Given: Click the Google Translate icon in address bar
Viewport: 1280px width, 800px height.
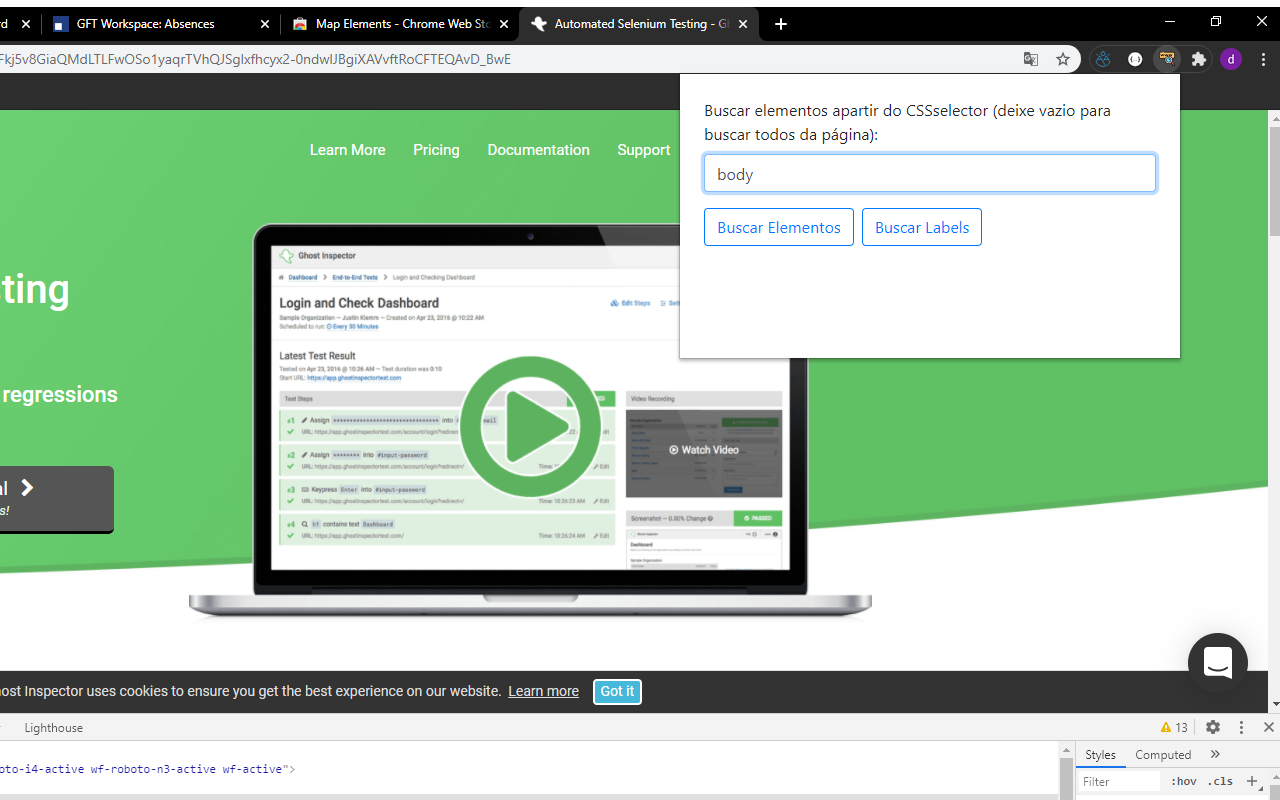Looking at the screenshot, I should [1030, 59].
